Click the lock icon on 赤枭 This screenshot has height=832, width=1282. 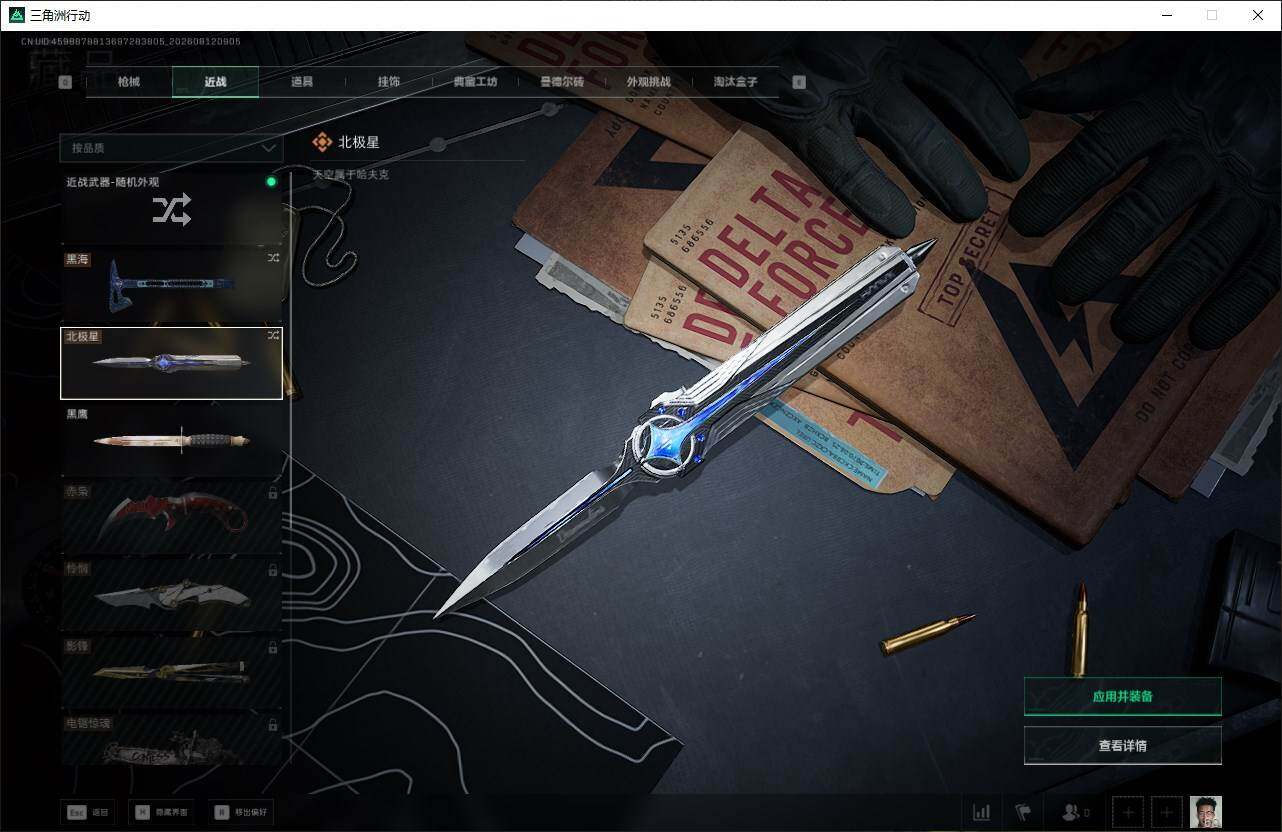coord(273,493)
